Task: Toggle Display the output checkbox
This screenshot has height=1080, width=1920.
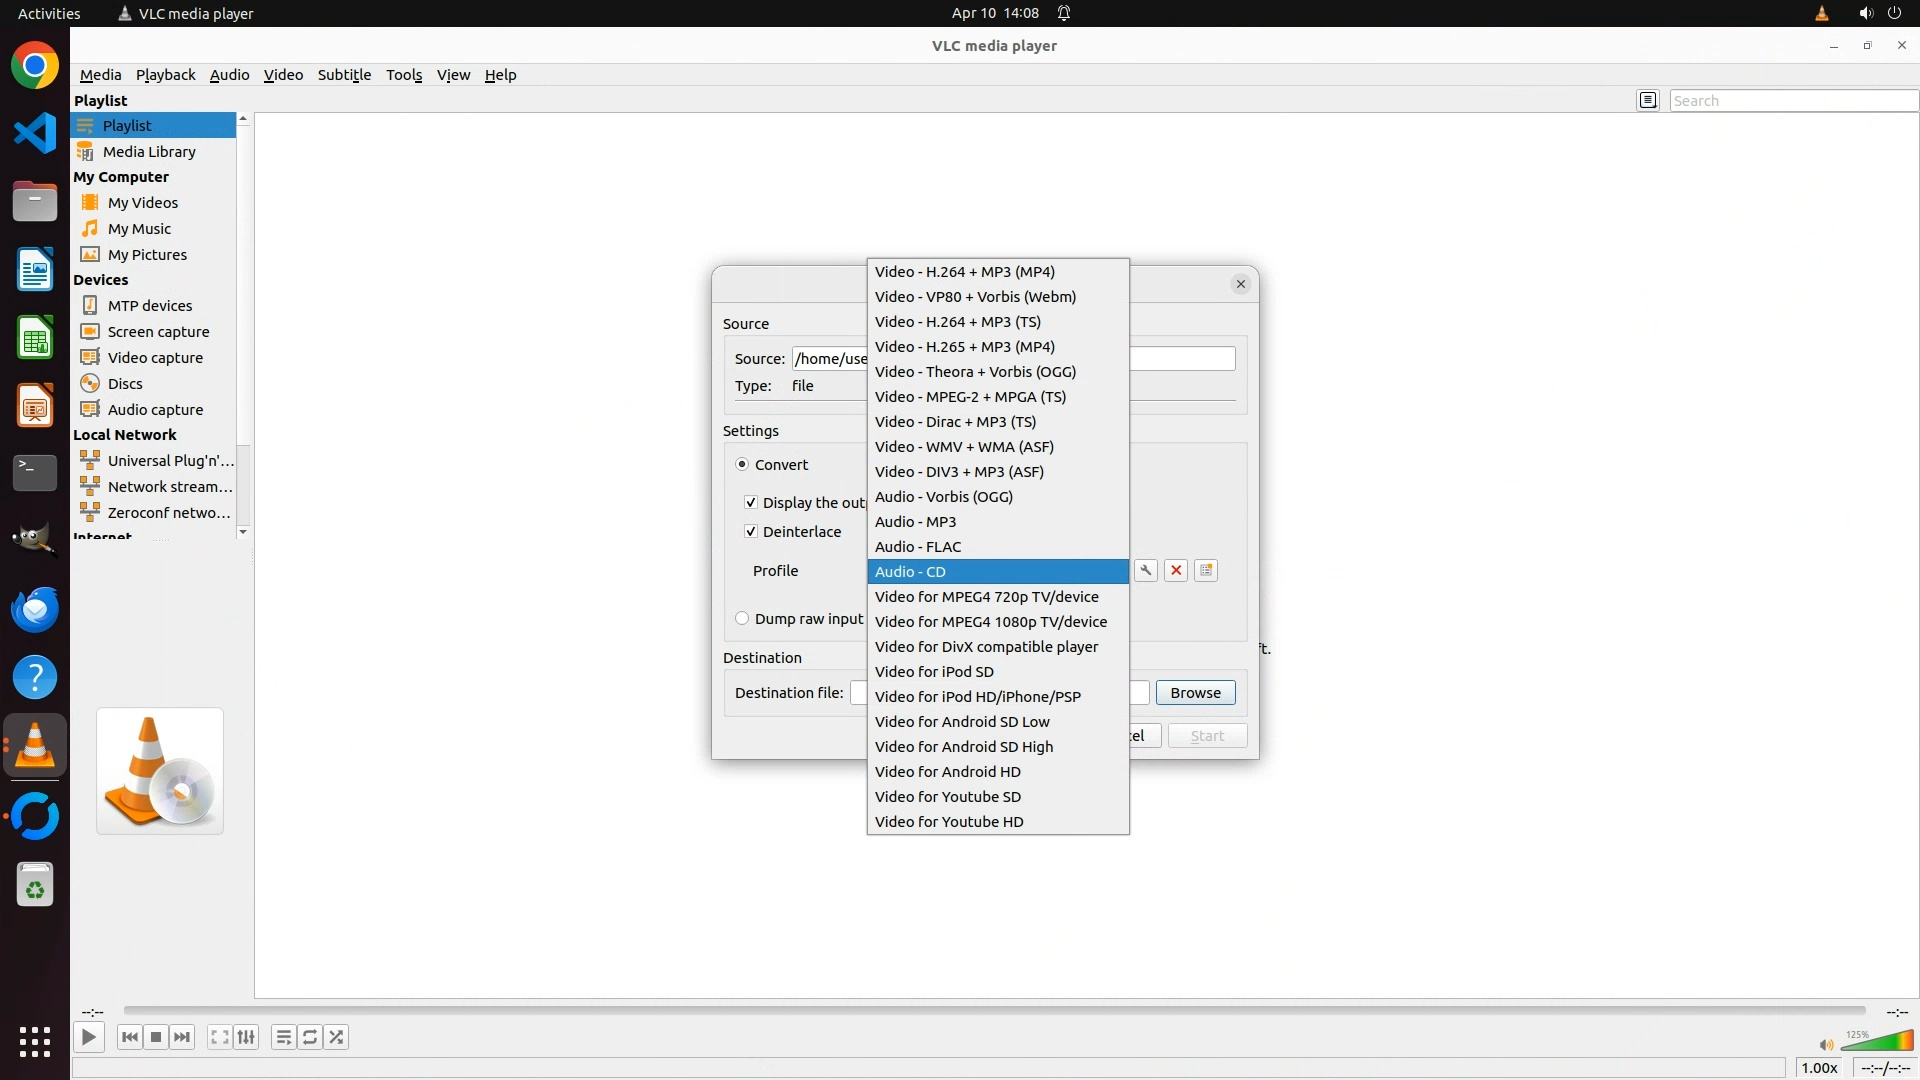Action: click(x=751, y=502)
